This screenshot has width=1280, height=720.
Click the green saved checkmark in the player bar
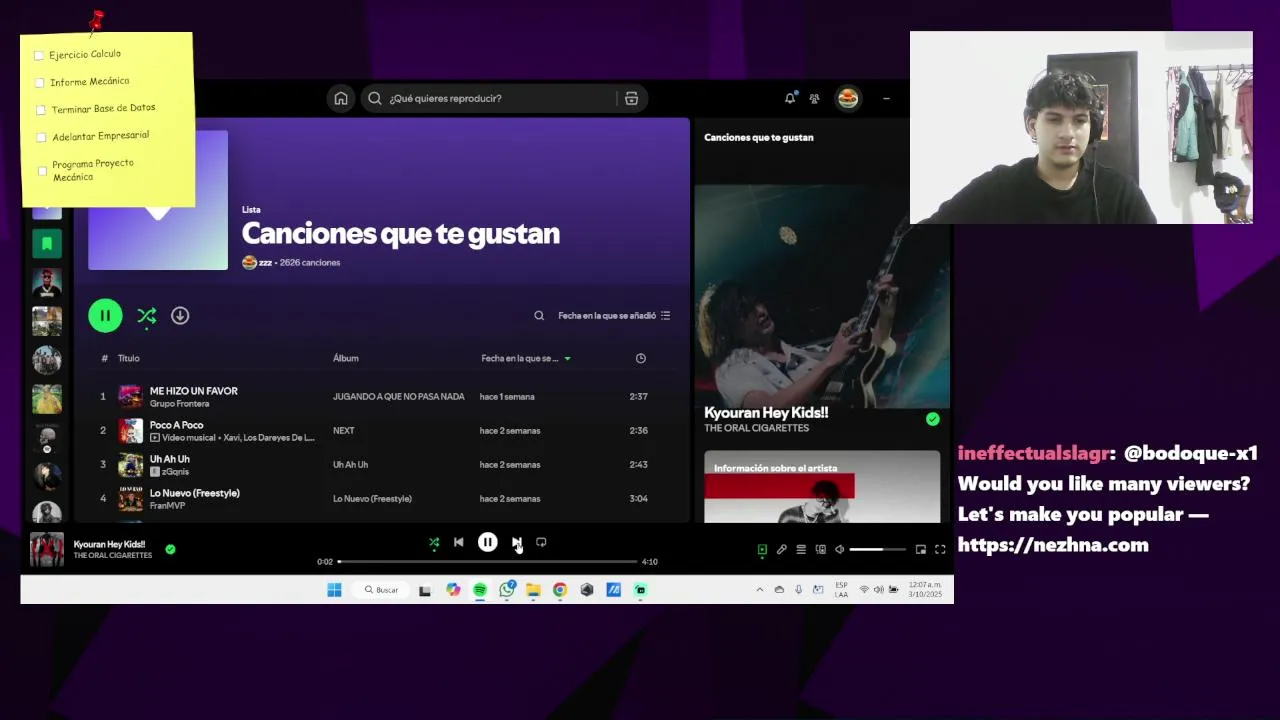click(170, 549)
